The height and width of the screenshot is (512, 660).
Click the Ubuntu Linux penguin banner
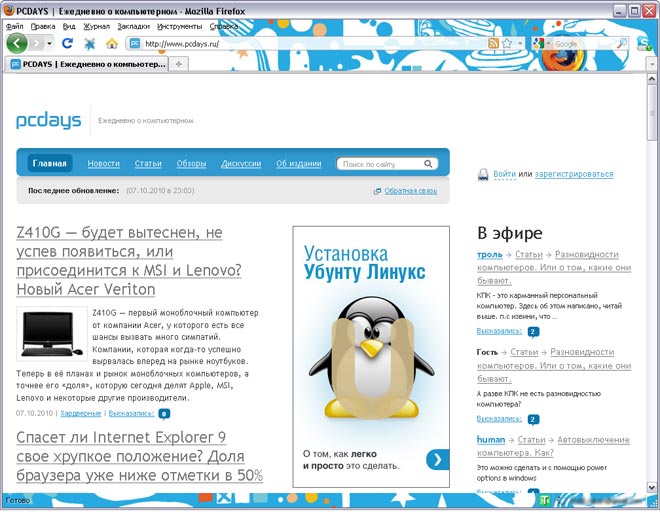tap(371, 357)
